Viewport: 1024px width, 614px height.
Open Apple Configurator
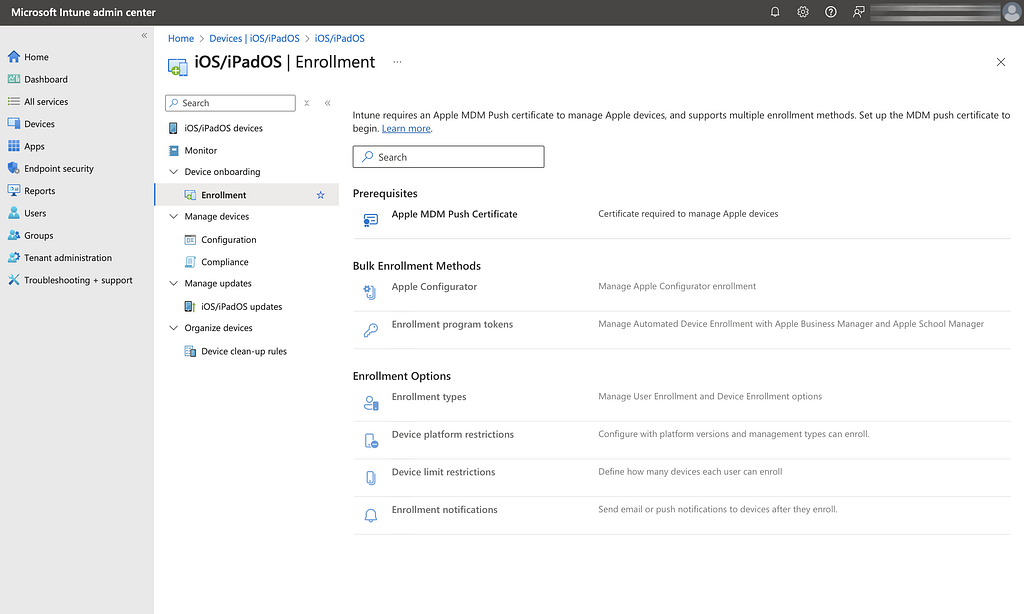click(434, 287)
